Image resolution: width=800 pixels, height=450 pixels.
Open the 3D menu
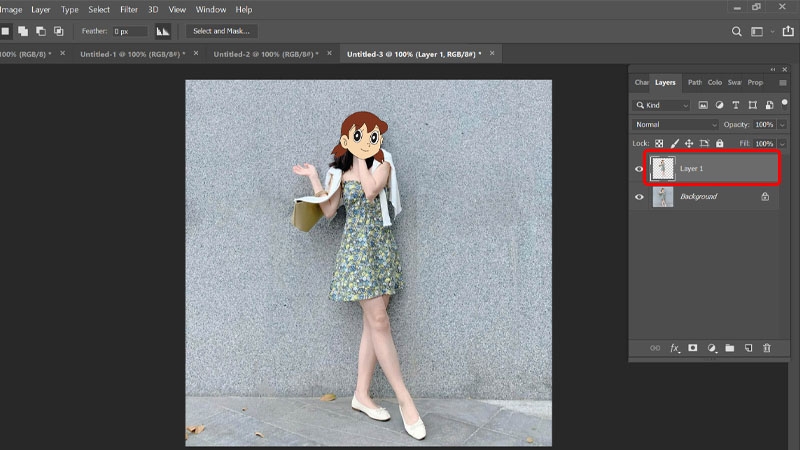[x=153, y=9]
